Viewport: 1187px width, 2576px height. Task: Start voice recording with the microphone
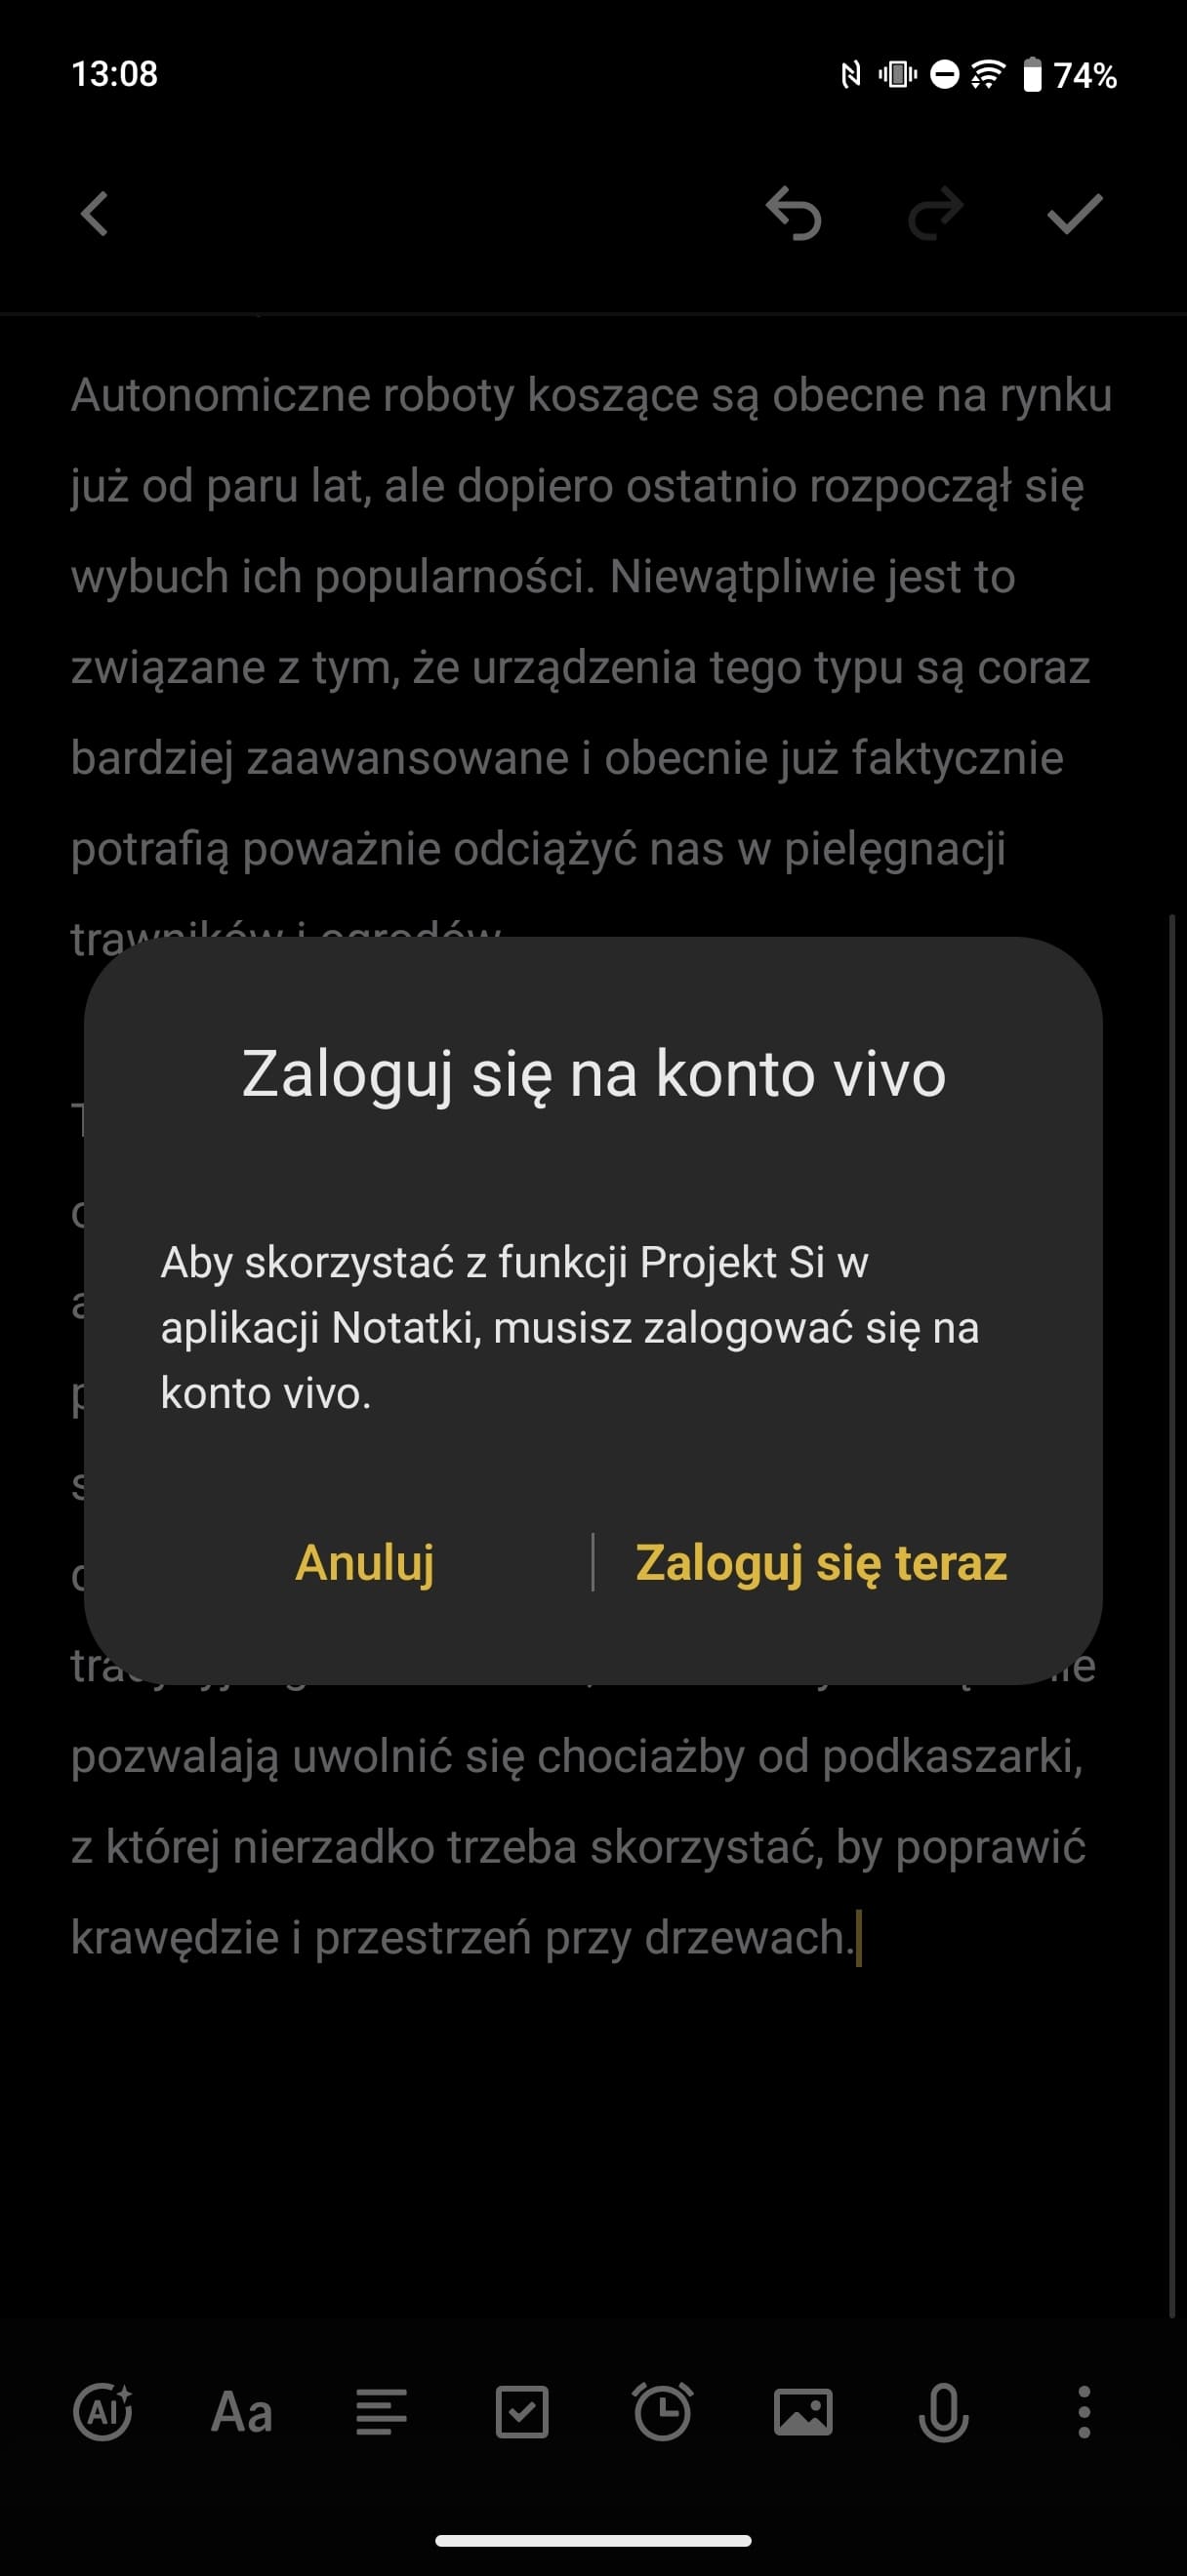(x=943, y=2413)
